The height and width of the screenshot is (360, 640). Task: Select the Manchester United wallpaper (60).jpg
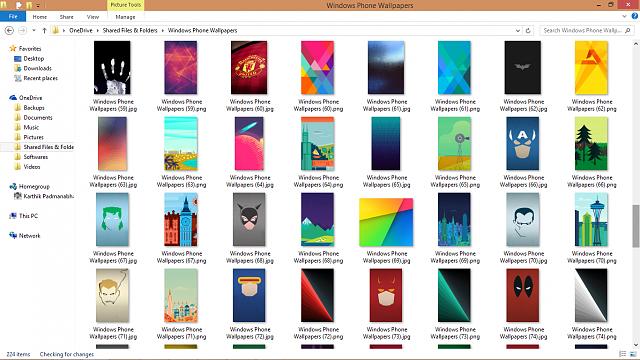pos(249,67)
